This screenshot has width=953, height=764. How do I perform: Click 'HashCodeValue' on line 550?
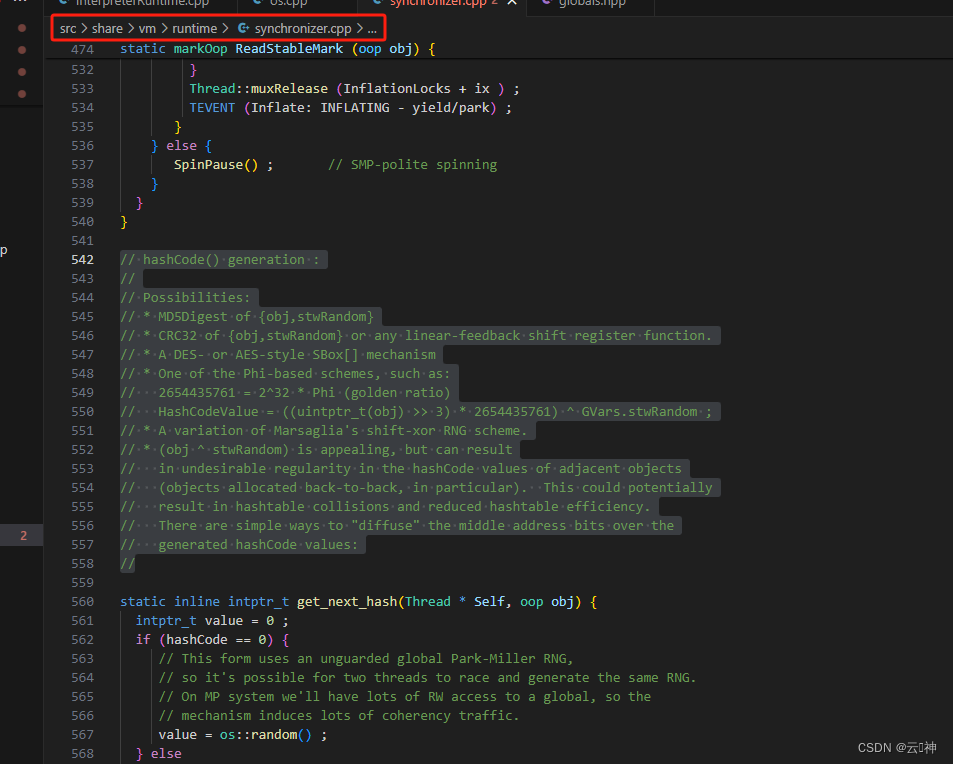(208, 411)
